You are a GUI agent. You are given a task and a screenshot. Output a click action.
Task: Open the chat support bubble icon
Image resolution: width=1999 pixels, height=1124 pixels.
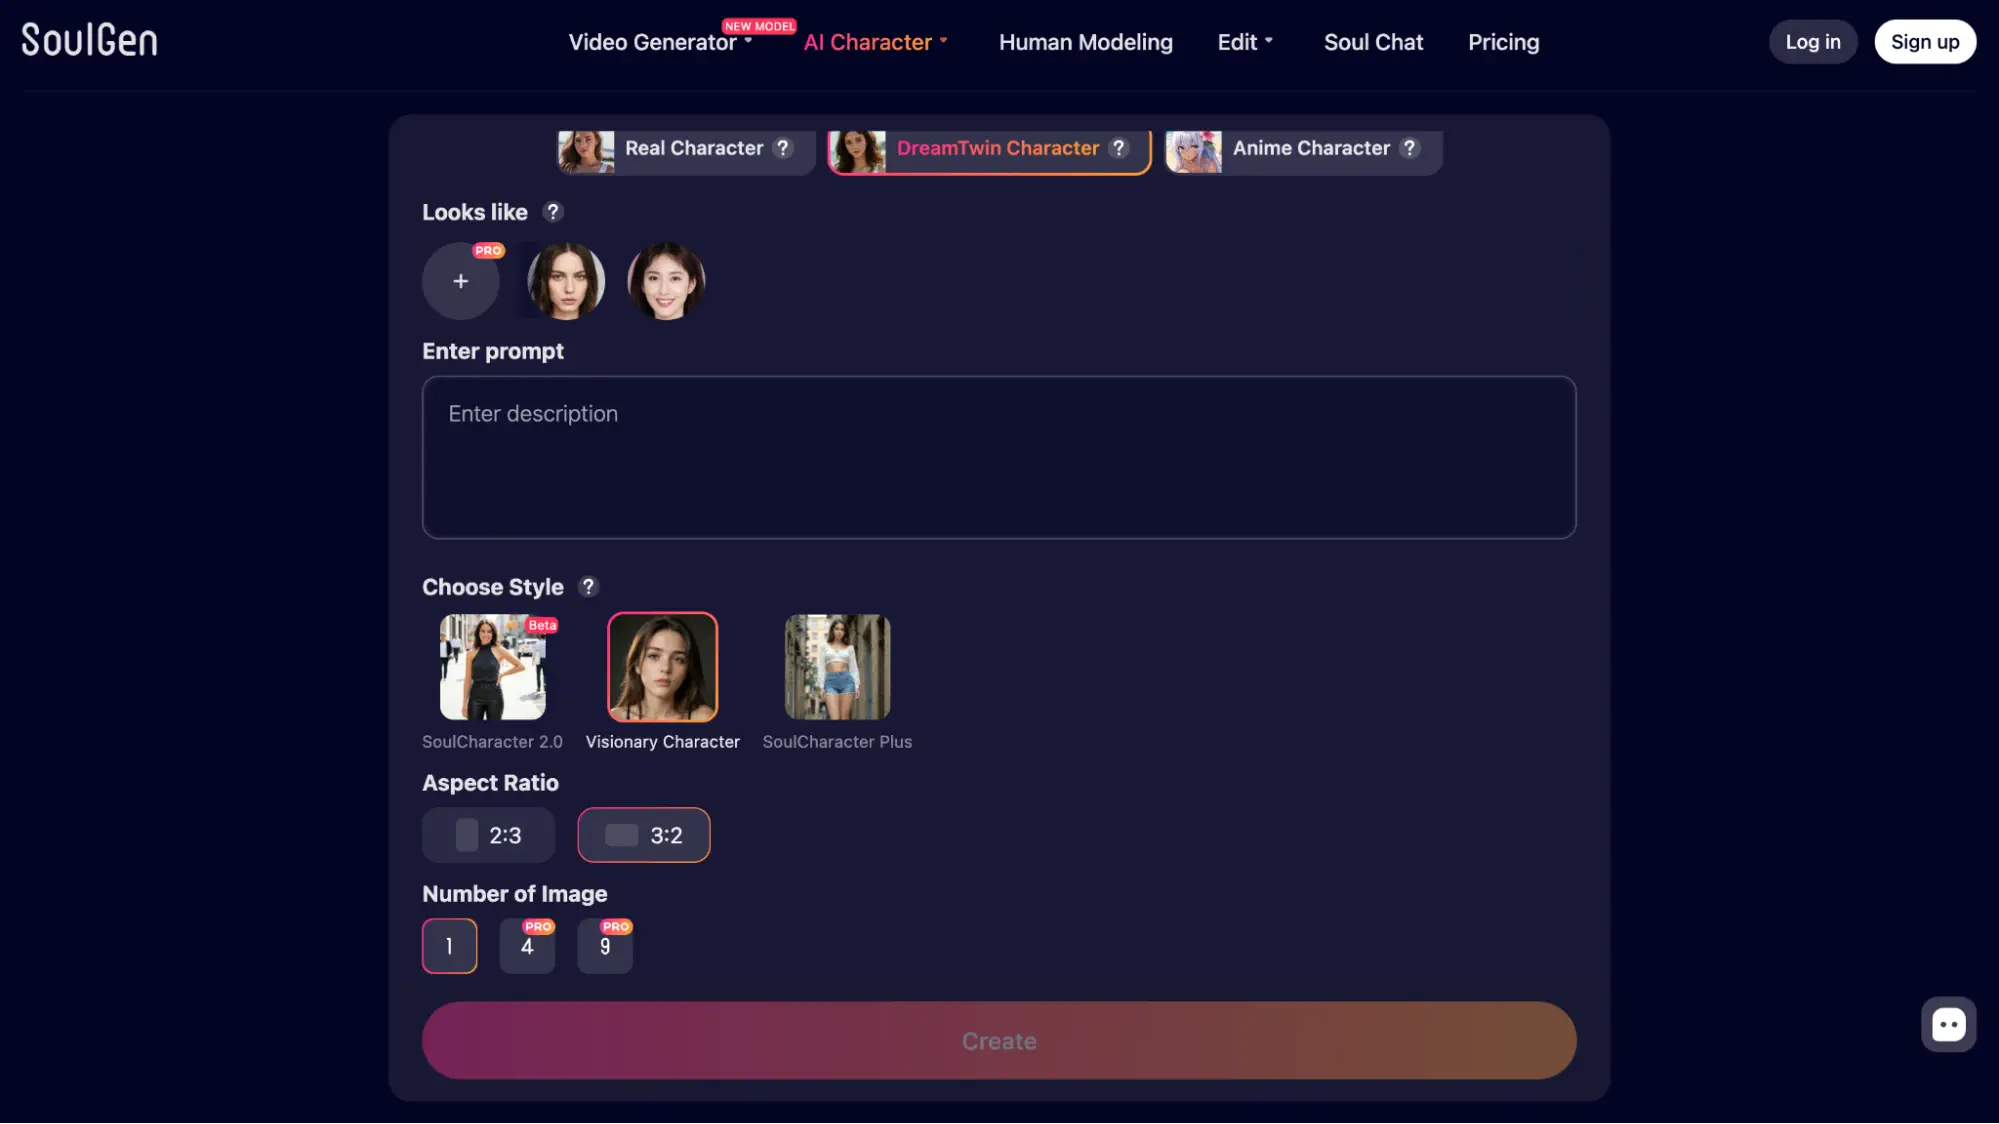[1948, 1024]
